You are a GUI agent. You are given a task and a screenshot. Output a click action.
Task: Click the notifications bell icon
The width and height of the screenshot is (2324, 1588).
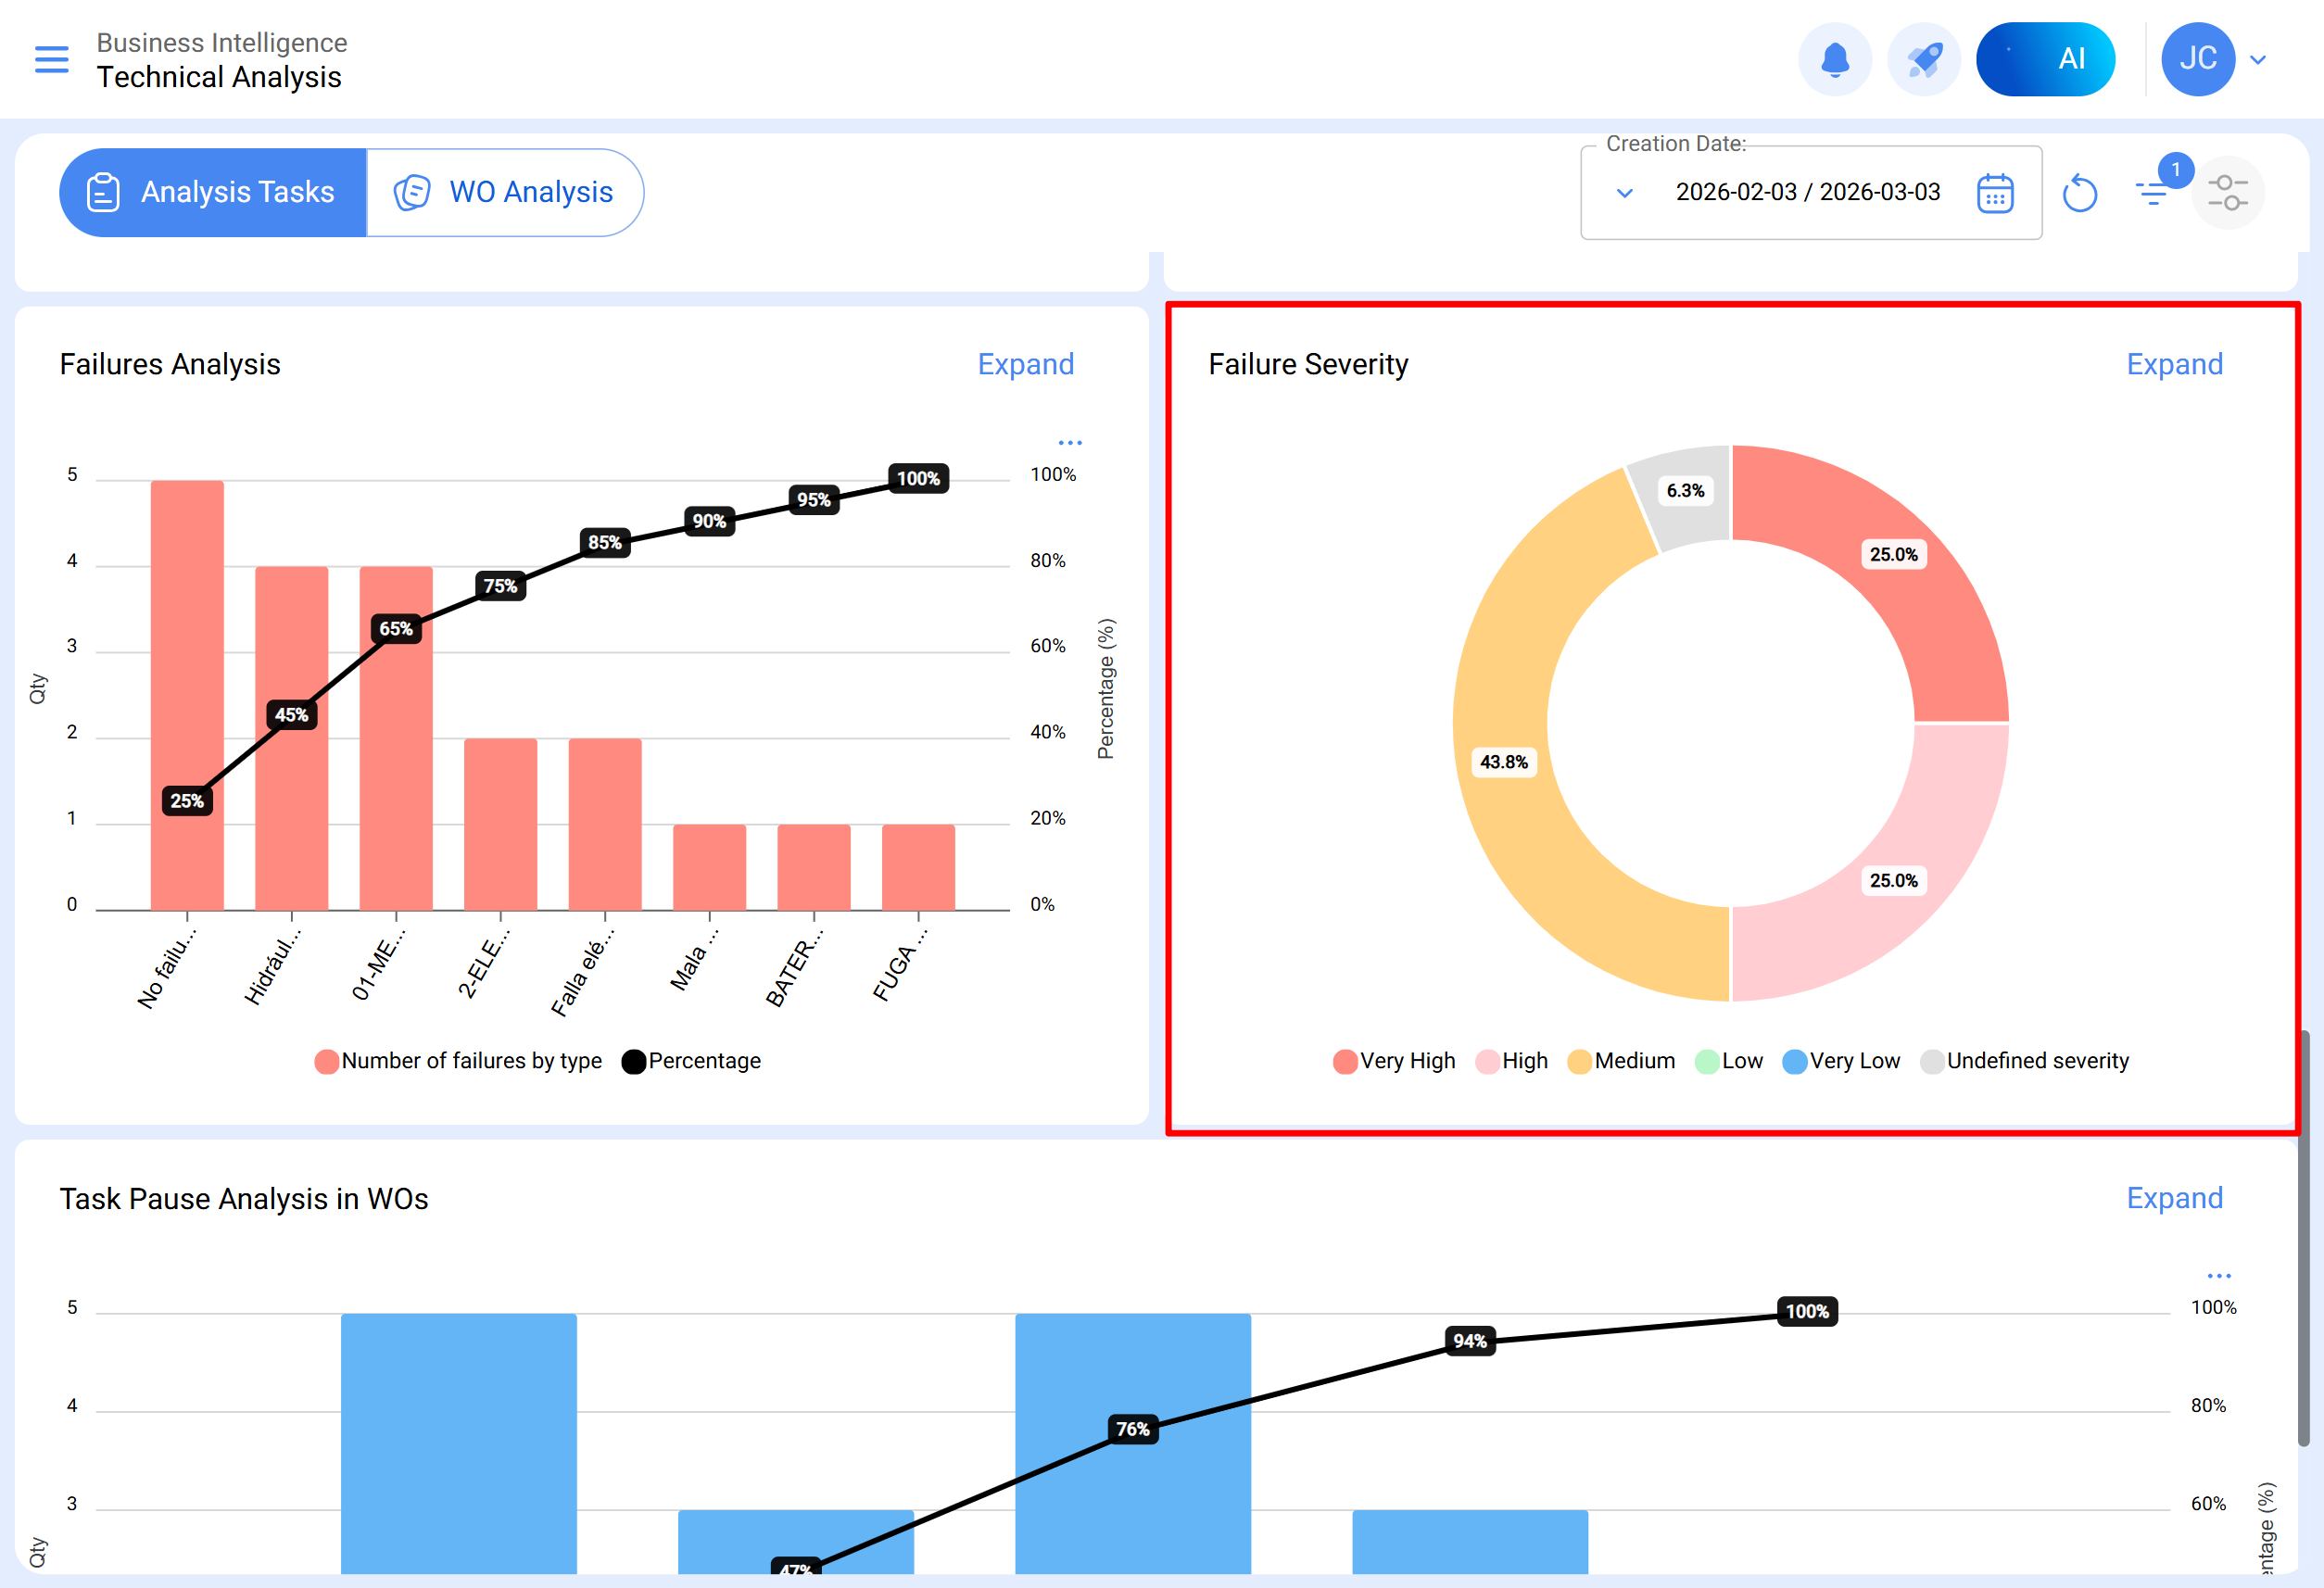click(x=1834, y=59)
